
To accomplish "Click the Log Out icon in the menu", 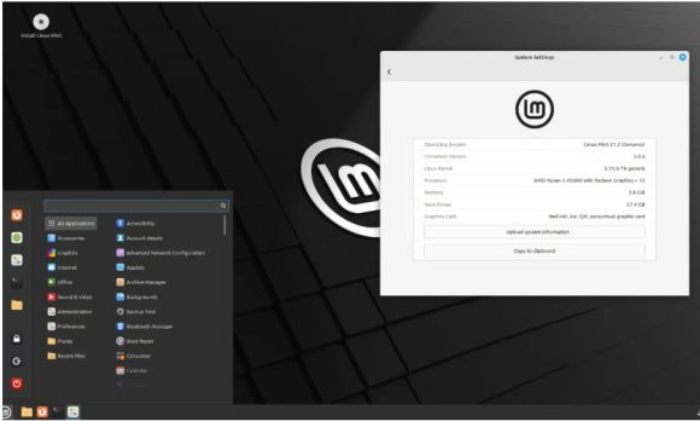I will click(x=17, y=361).
